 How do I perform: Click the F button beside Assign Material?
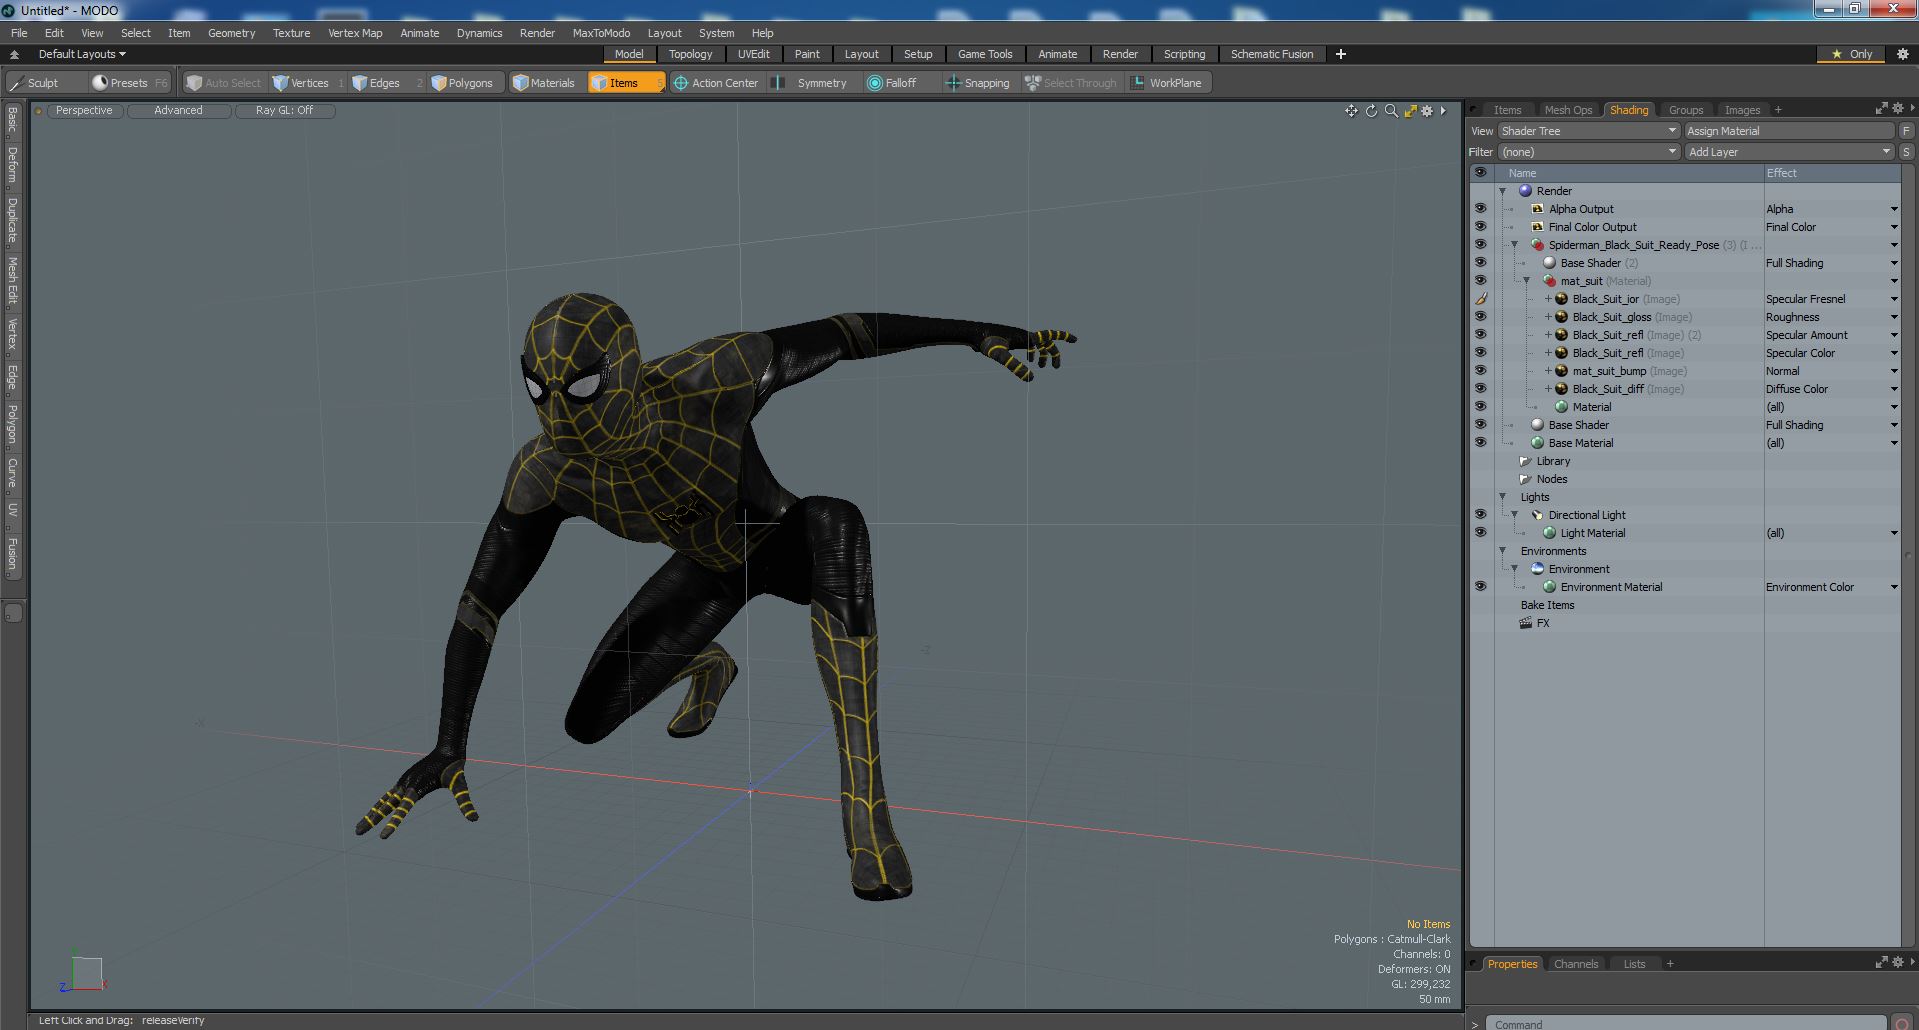pyautogui.click(x=1906, y=131)
